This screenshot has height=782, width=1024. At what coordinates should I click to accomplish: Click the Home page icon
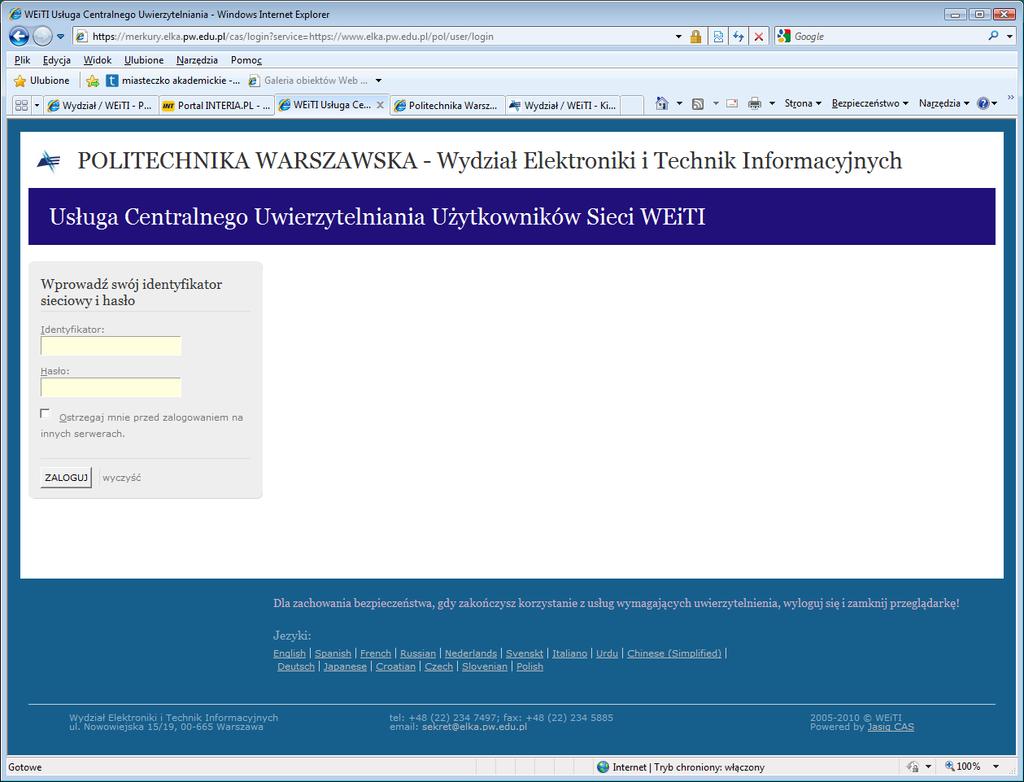click(662, 103)
